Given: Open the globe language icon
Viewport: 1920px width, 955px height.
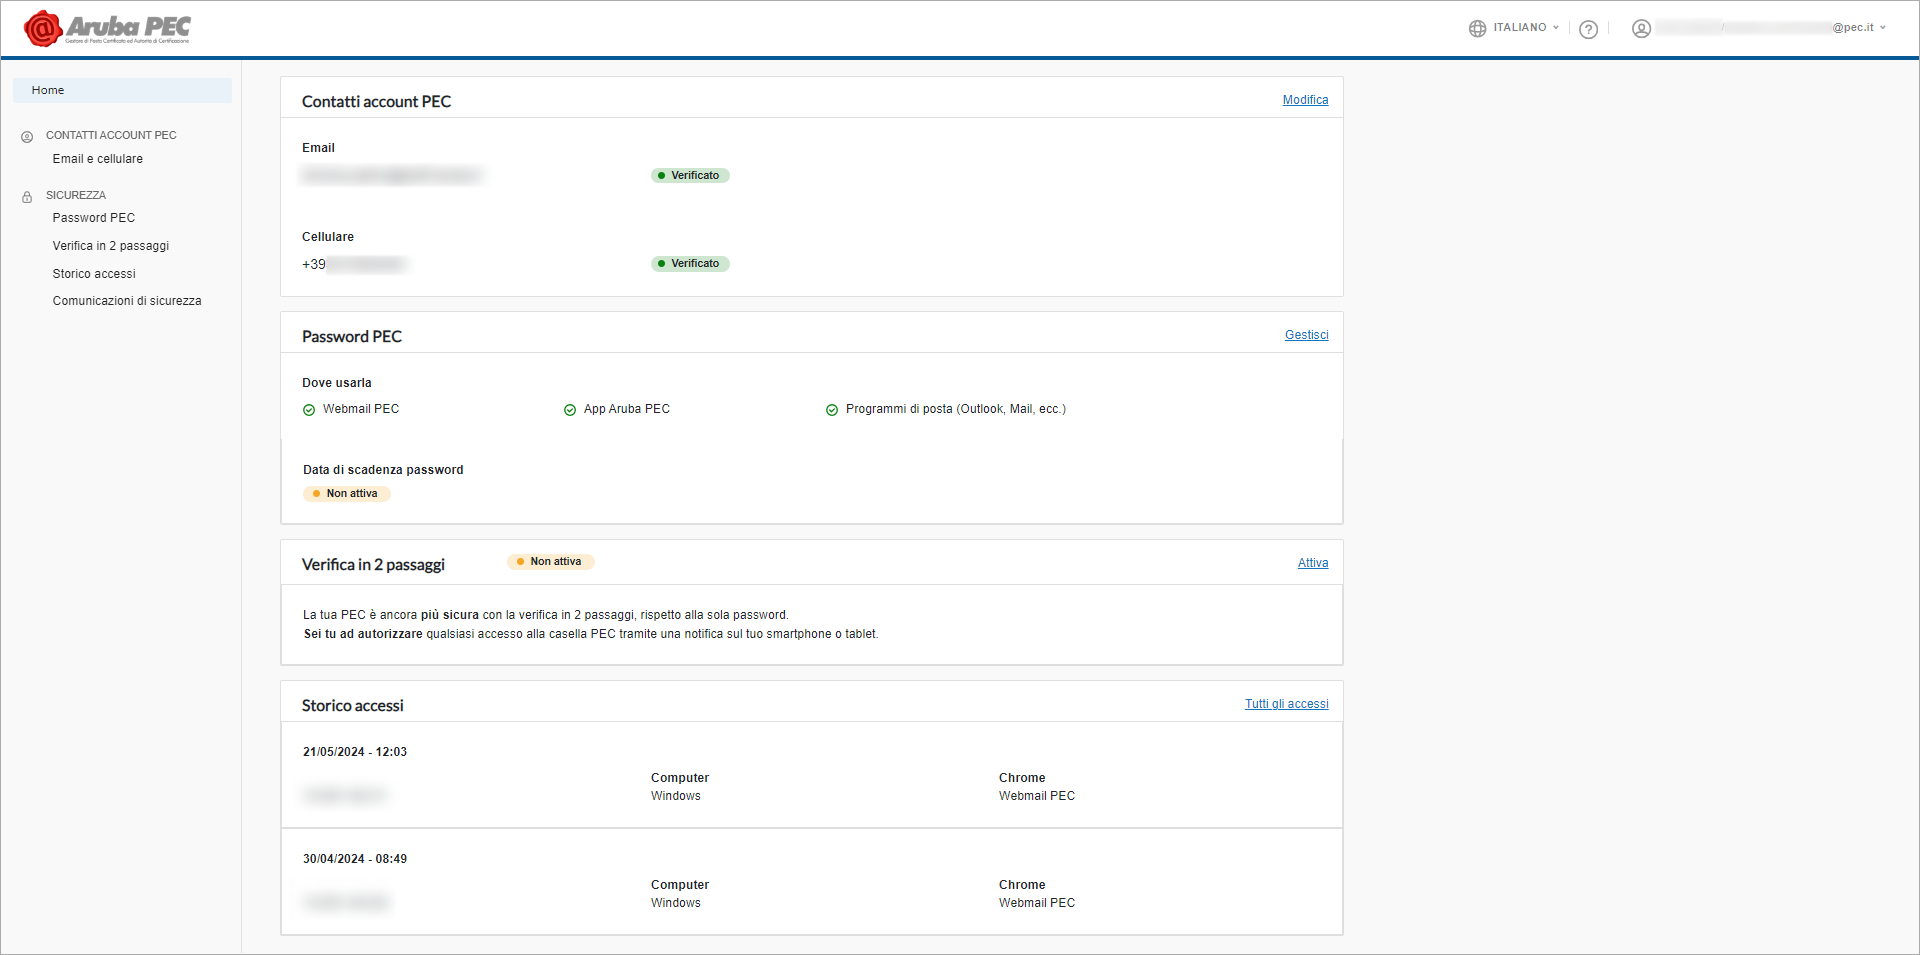Looking at the screenshot, I should tap(1477, 28).
